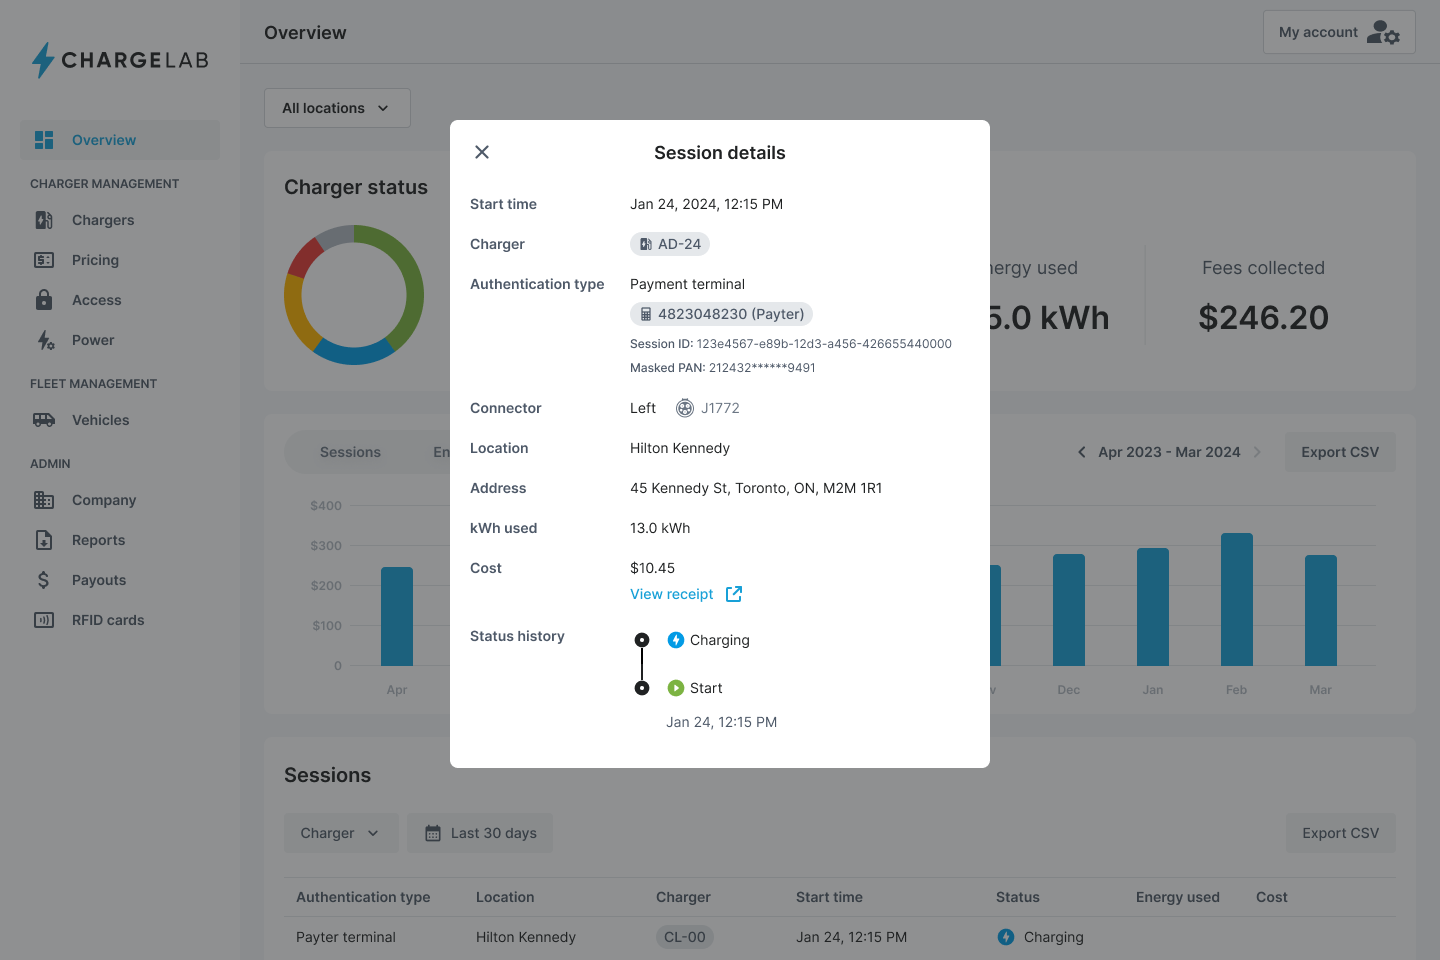Expand the Charger filter dropdown
The width and height of the screenshot is (1440, 960).
pos(341,833)
